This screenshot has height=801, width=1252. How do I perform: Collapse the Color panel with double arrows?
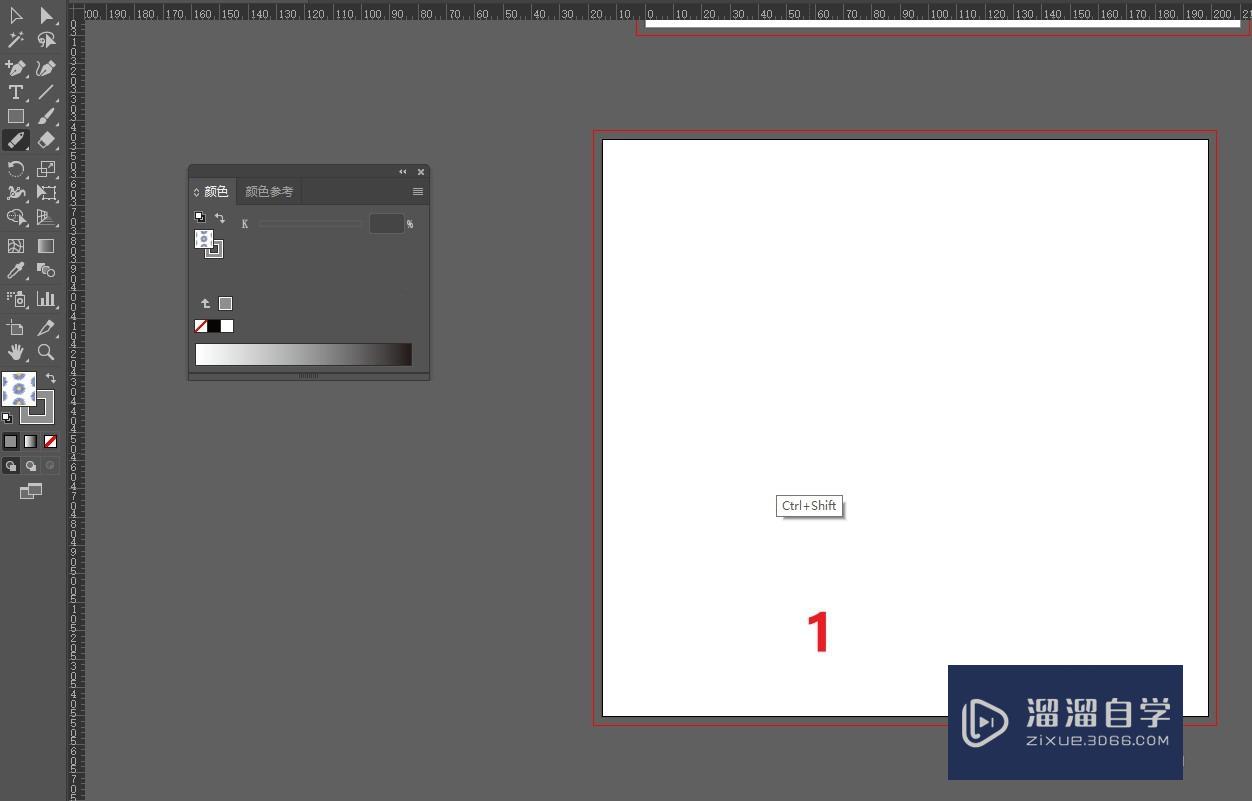(403, 172)
